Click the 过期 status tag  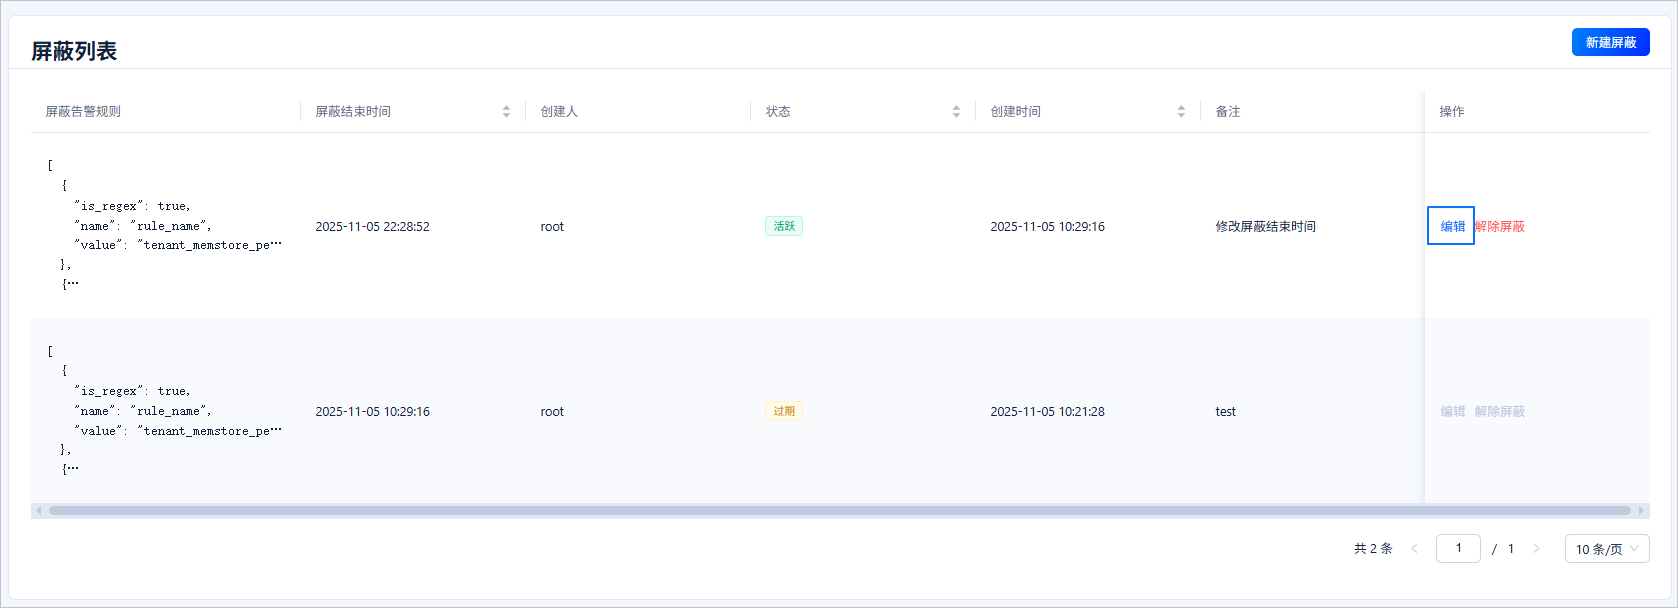coord(784,411)
